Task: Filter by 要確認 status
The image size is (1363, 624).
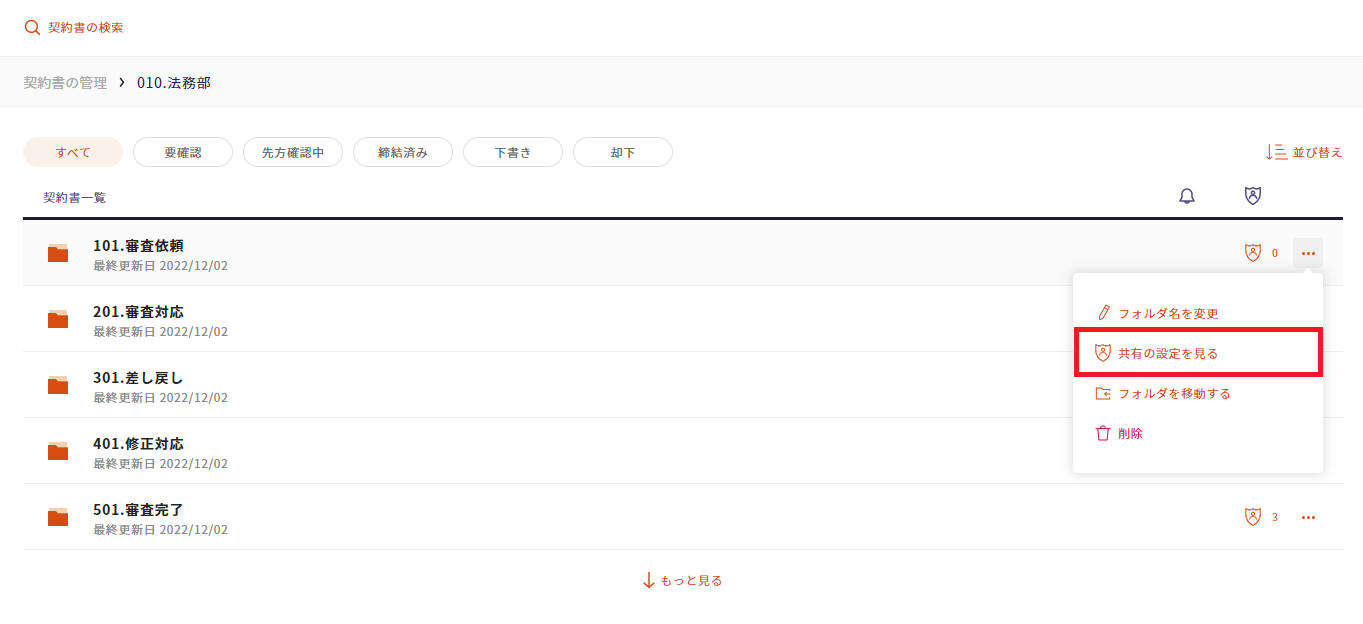Action: [183, 152]
